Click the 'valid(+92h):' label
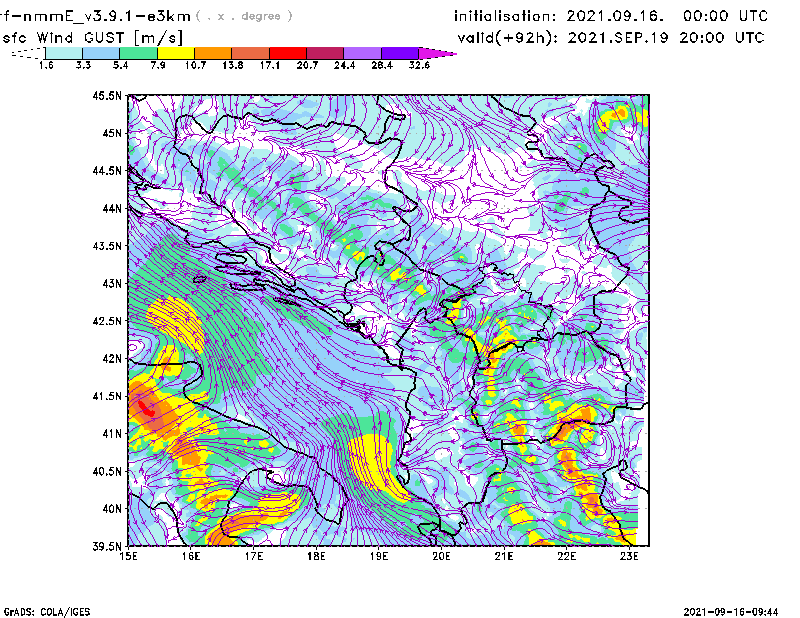Screen dimensions: 800x618 (x=508, y=38)
